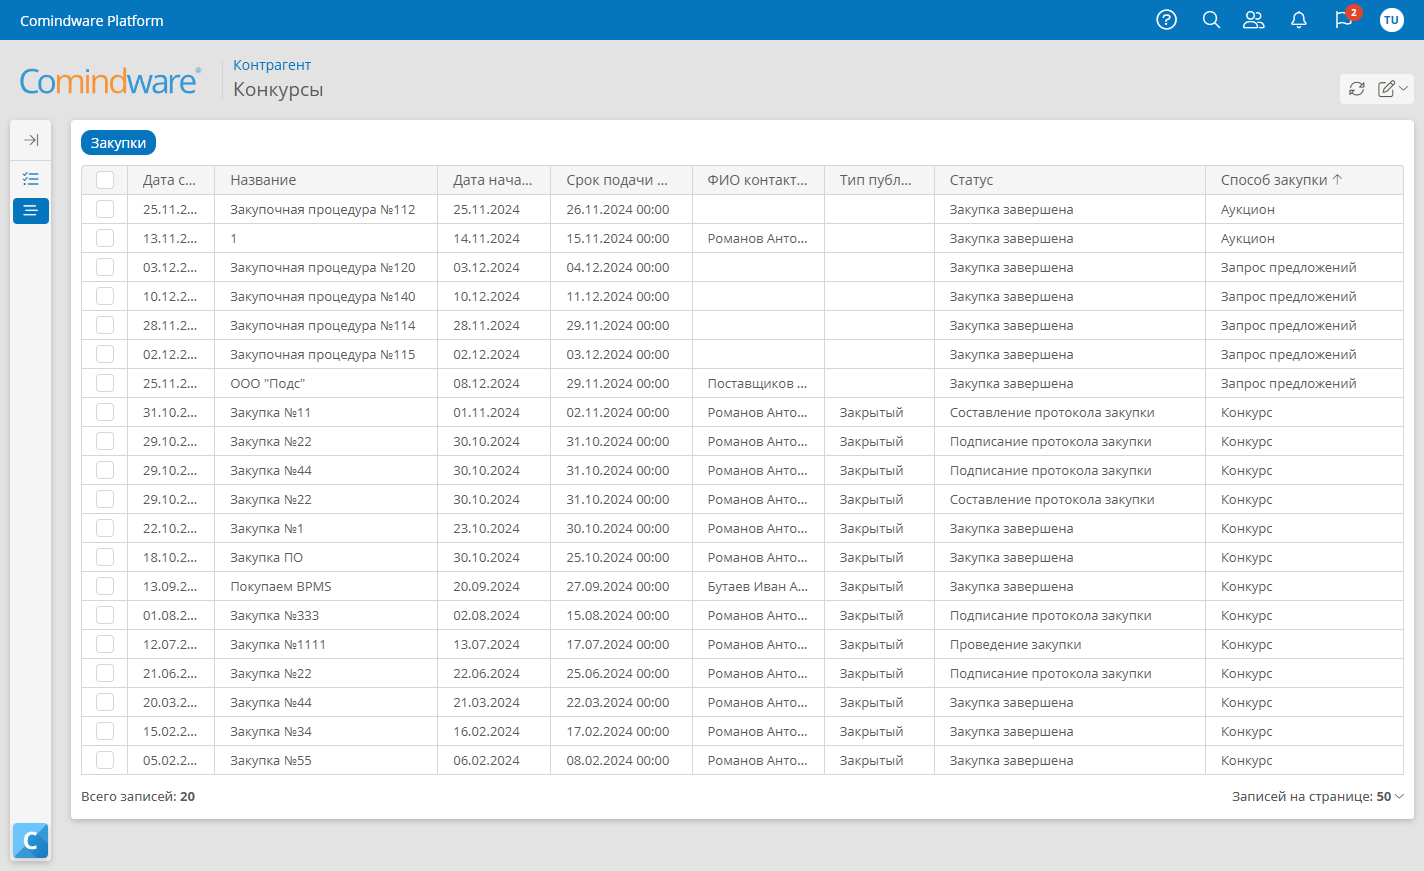Toggle the select-all checkbox in table header
Image resolution: width=1424 pixels, height=871 pixels.
pos(105,180)
